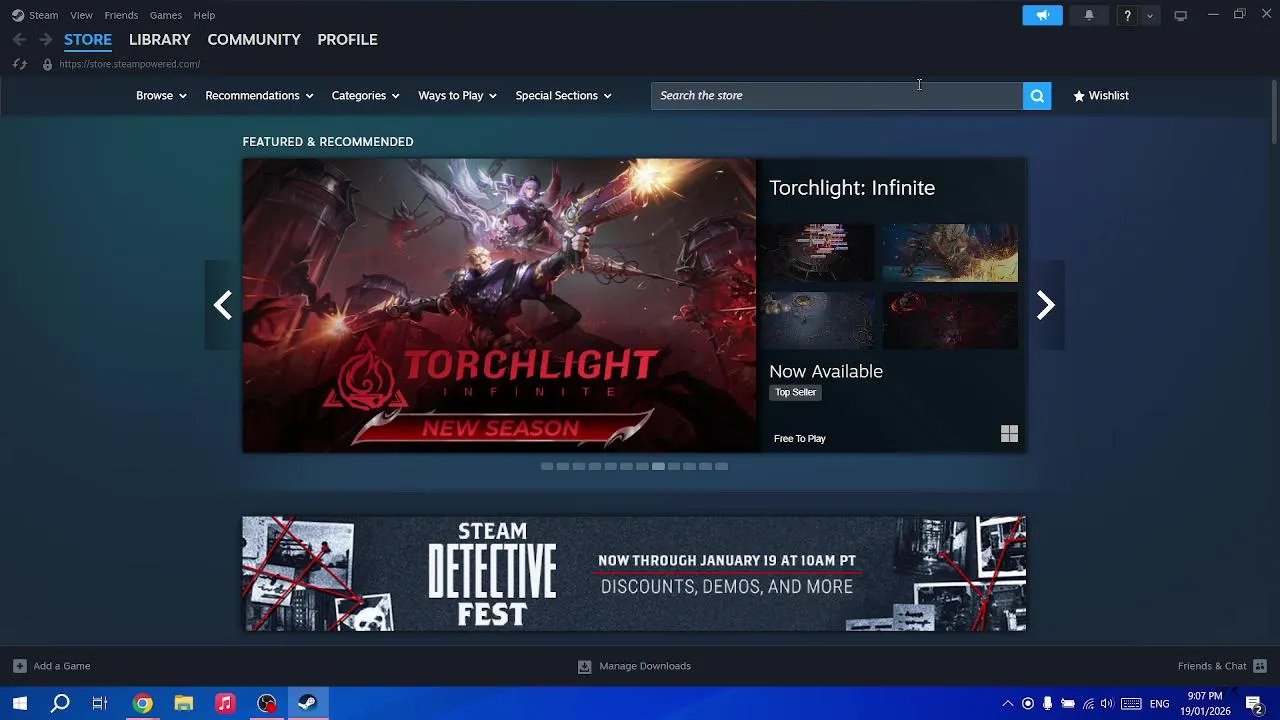Expand the Special Sections dropdown
This screenshot has height=720, width=1280.
point(563,96)
